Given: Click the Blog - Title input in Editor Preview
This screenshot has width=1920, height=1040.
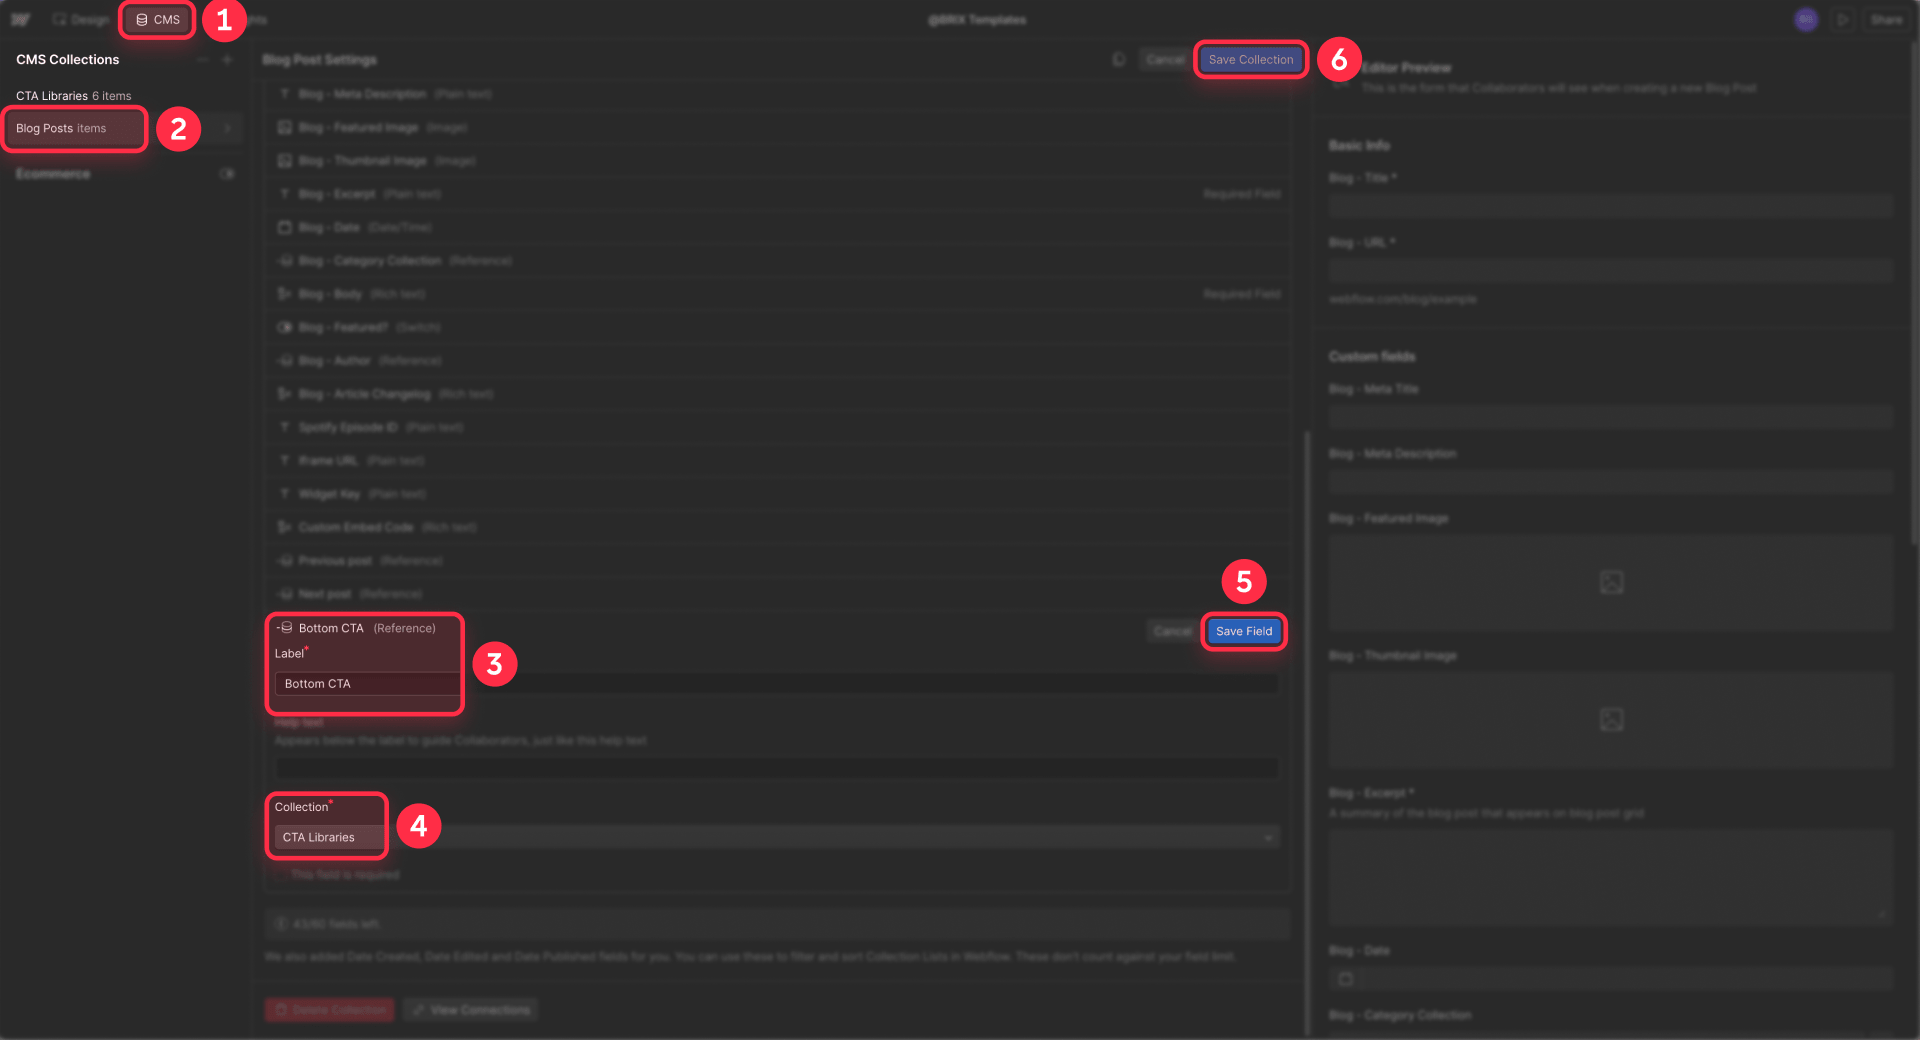Looking at the screenshot, I should (1610, 207).
